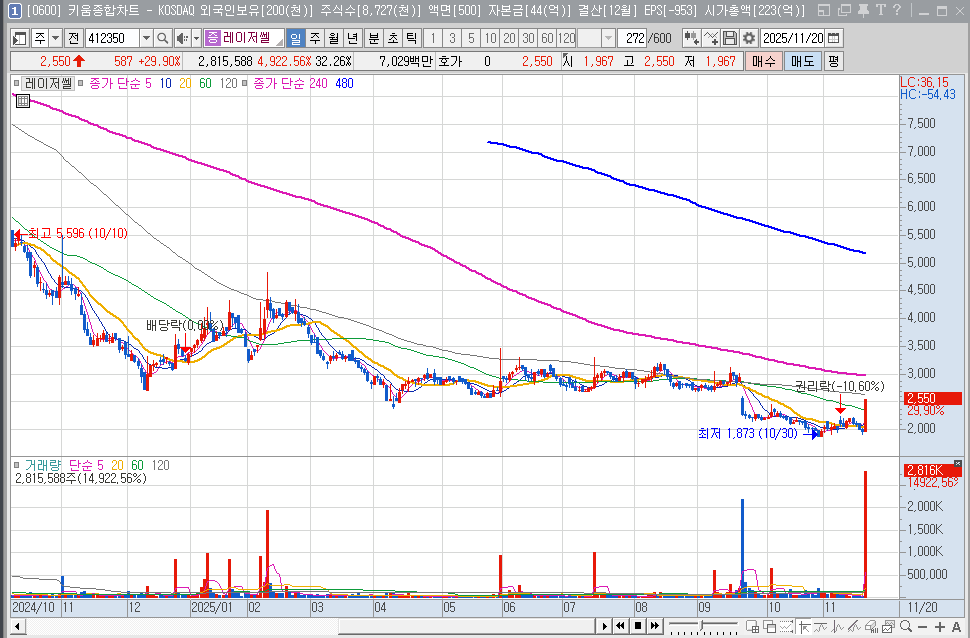Open the 주 type dropdown arrow

point(55,38)
